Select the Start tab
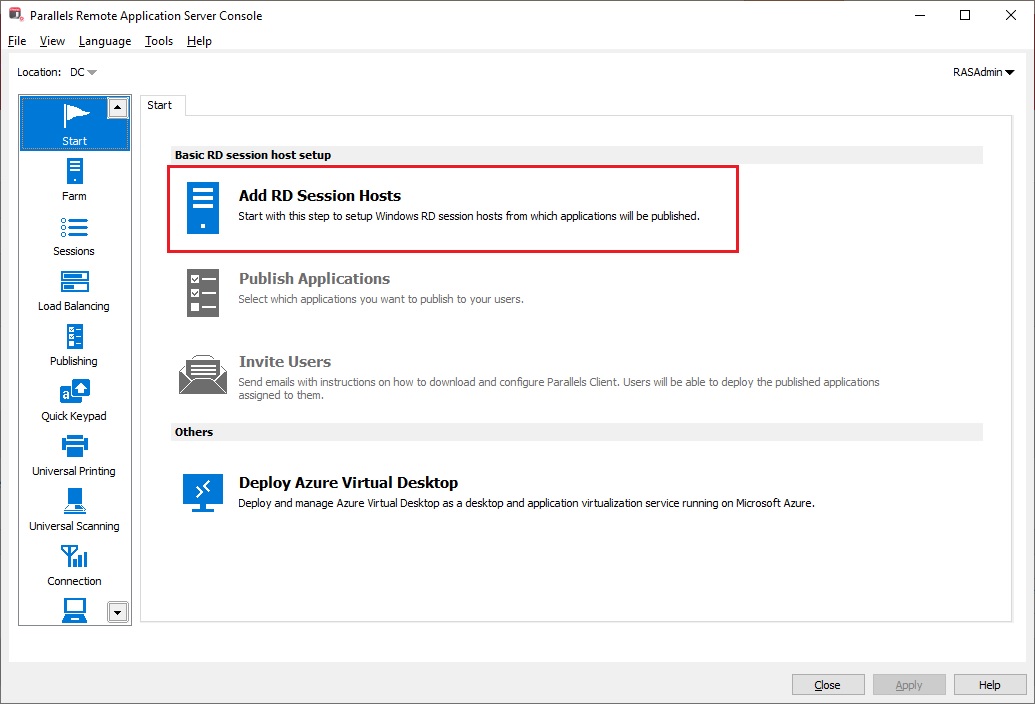This screenshot has height=704, width=1035. pyautogui.click(x=160, y=105)
